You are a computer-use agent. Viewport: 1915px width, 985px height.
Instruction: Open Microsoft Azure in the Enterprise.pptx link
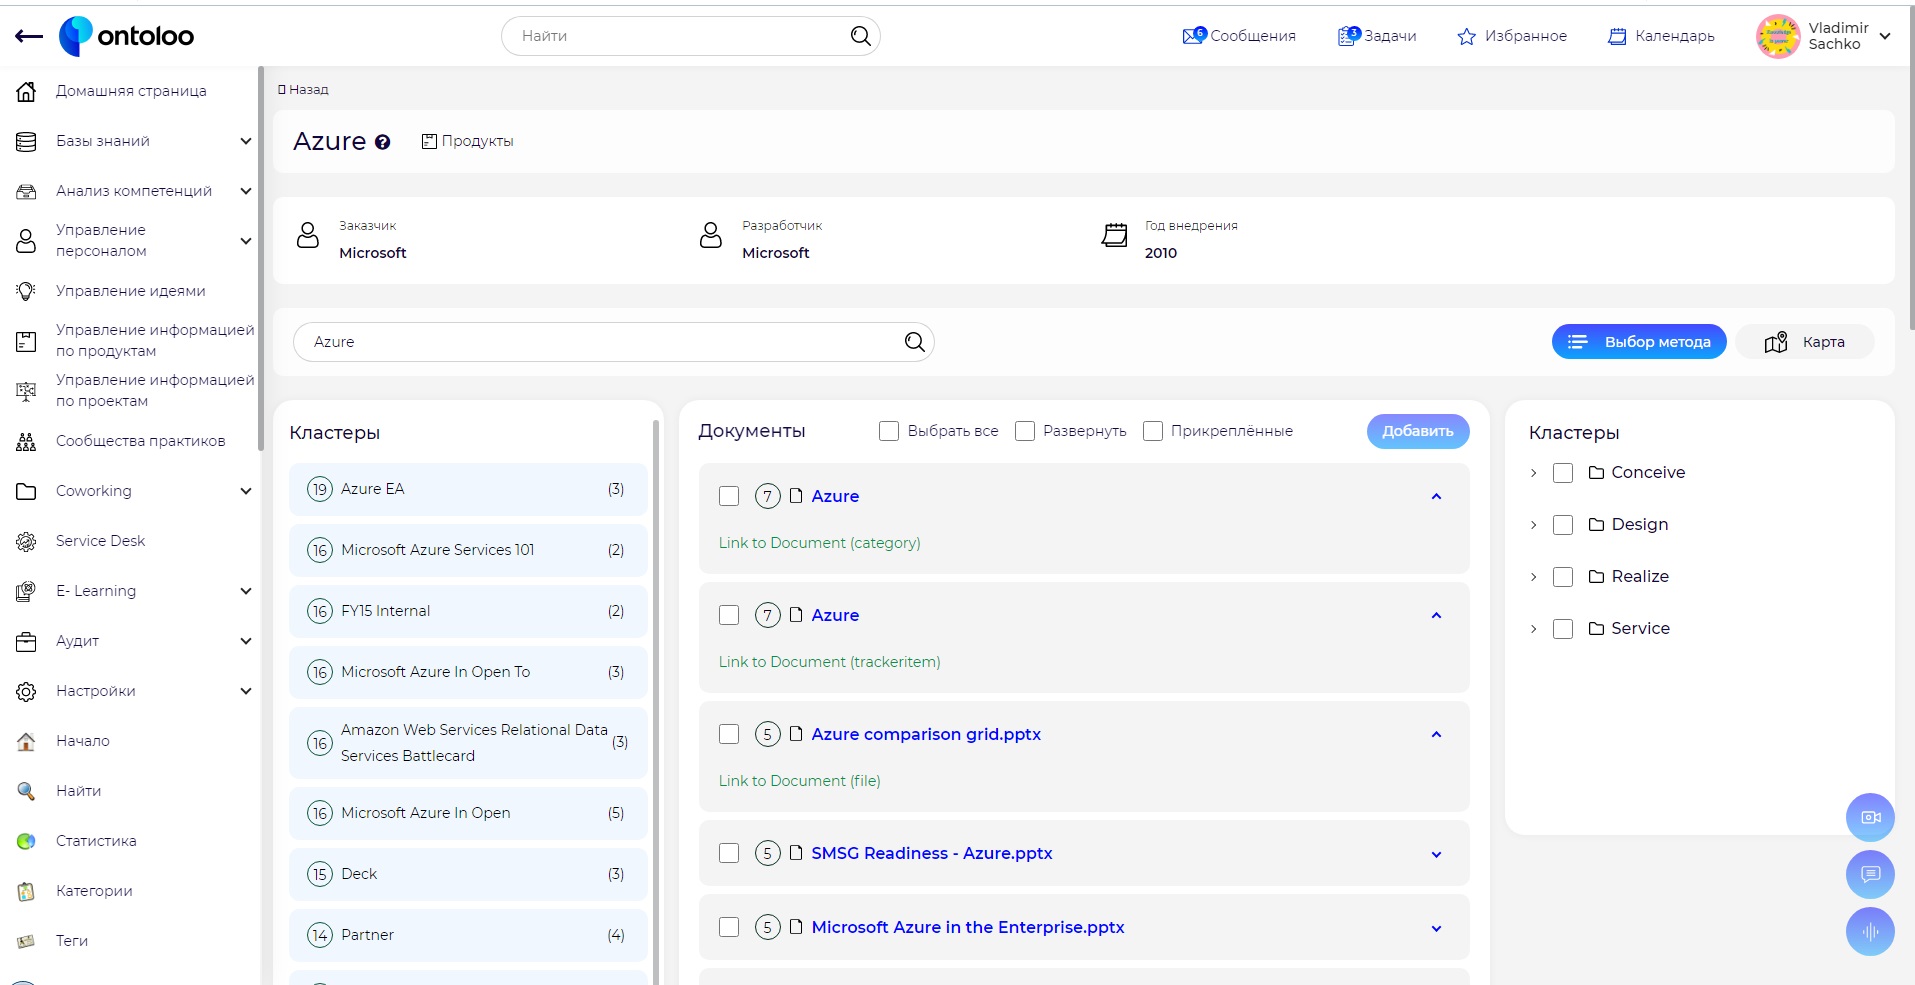click(x=968, y=927)
